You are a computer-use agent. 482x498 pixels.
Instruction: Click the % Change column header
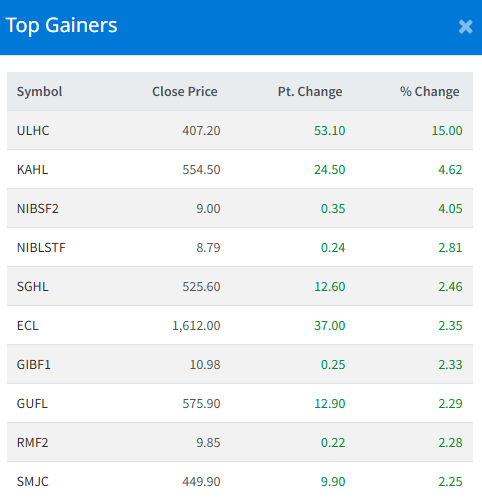click(429, 91)
